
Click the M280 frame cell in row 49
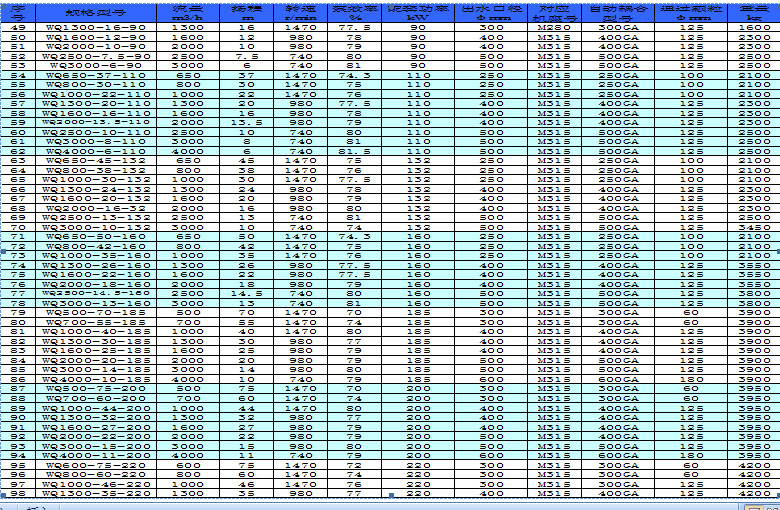tap(554, 27)
